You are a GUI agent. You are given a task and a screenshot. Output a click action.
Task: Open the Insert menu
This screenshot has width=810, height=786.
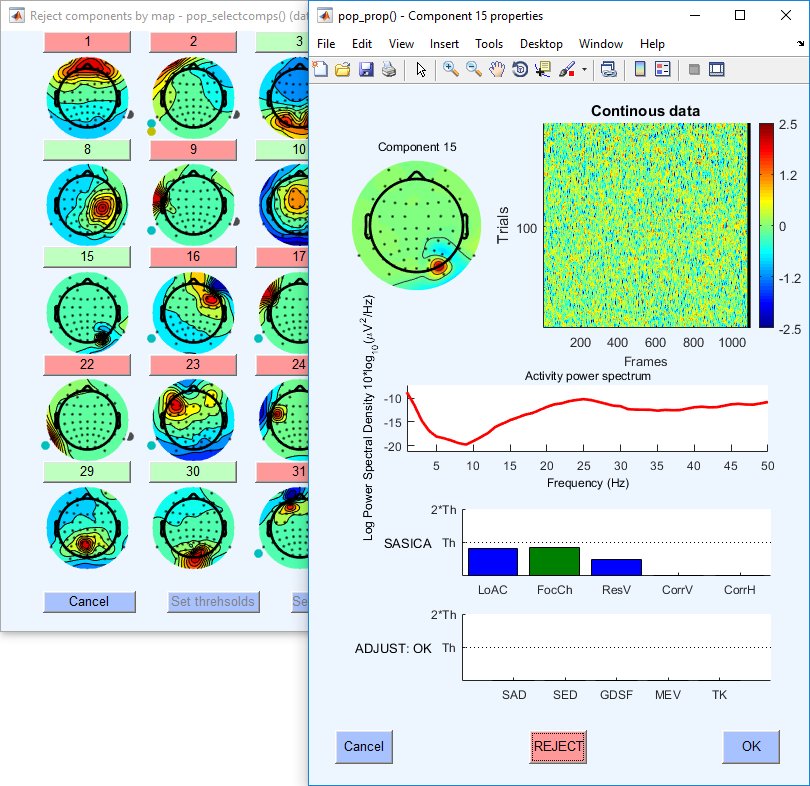[445, 44]
